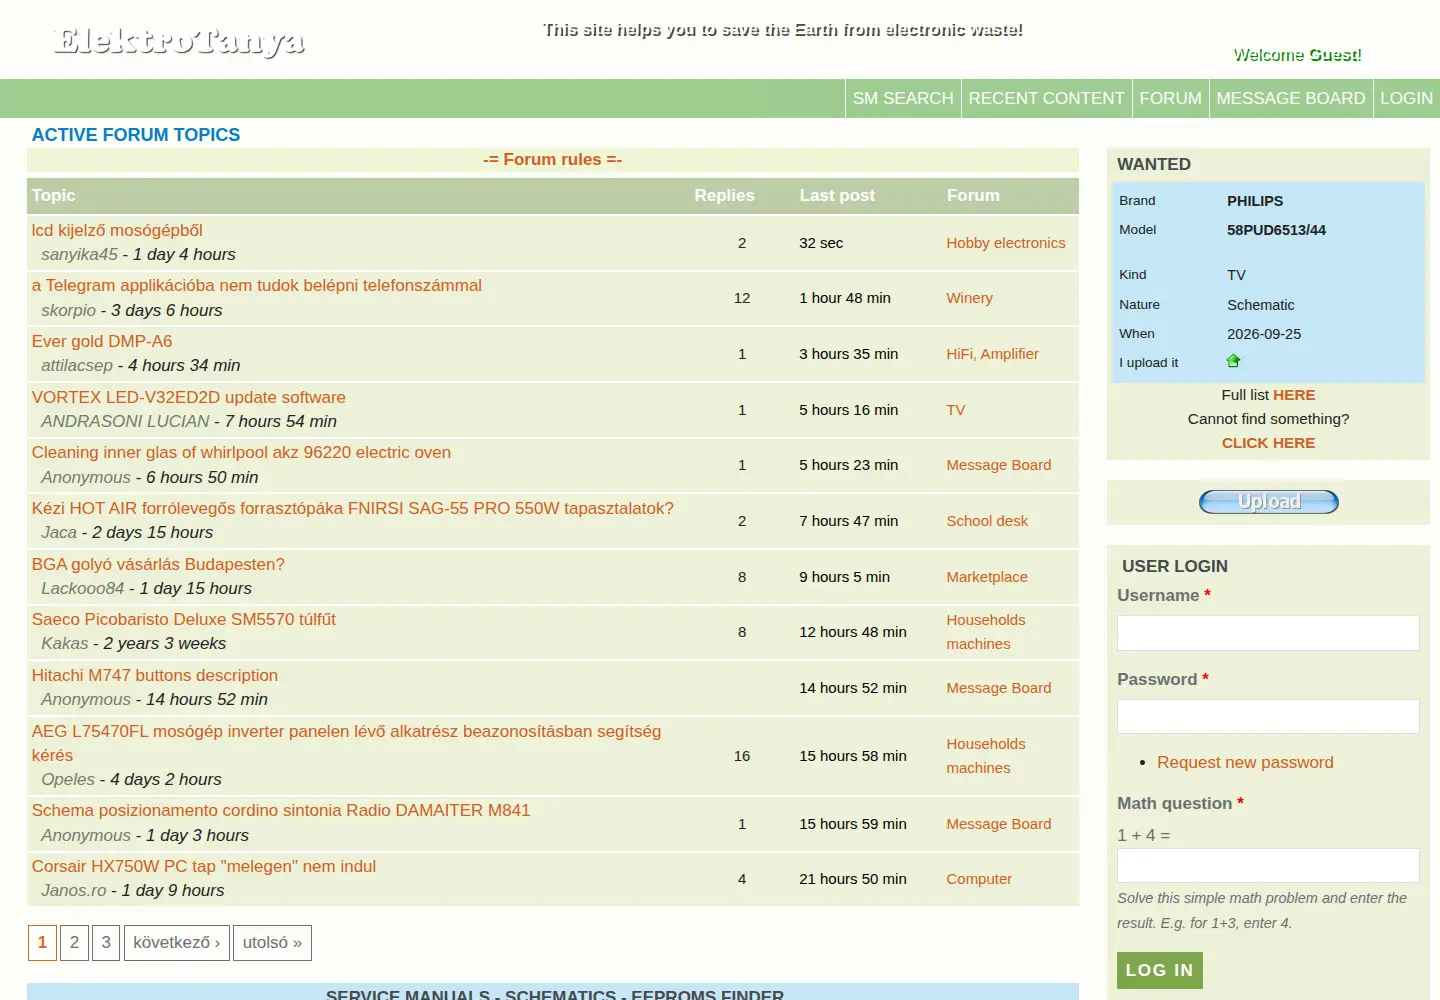Open the FORUM menu item

coord(1170,98)
